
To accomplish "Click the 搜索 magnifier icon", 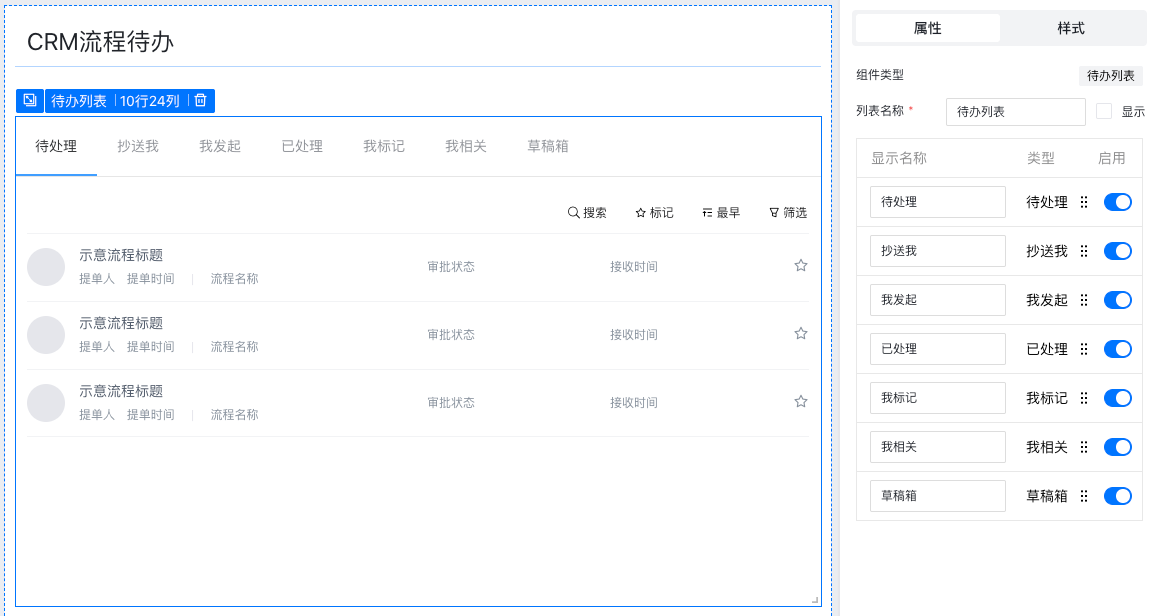I will point(574,213).
